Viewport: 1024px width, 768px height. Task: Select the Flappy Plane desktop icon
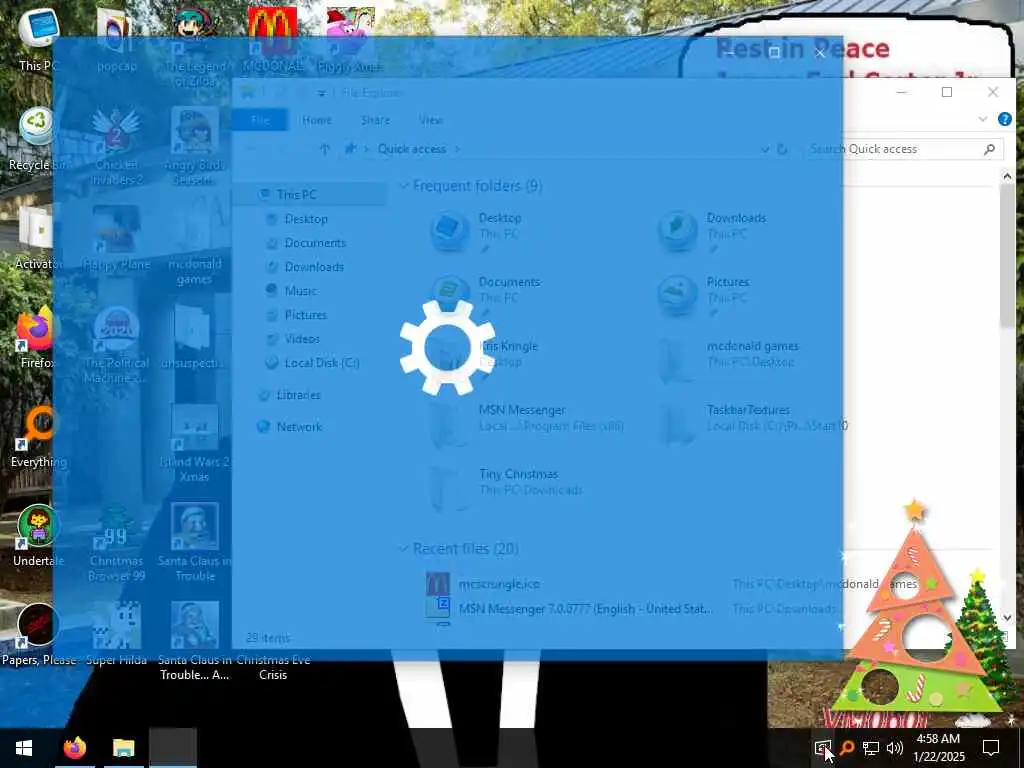(x=116, y=238)
